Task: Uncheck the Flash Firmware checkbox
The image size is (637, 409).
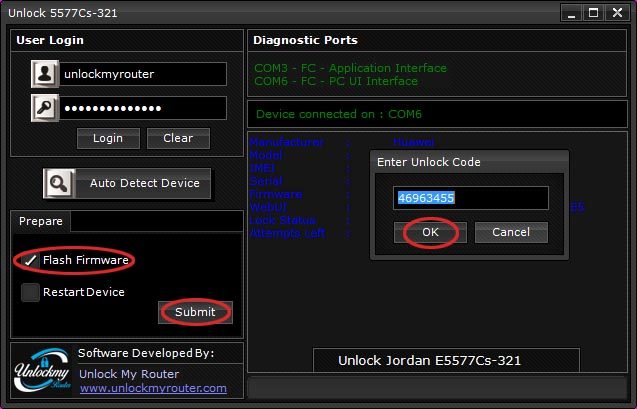Action: click(30, 260)
